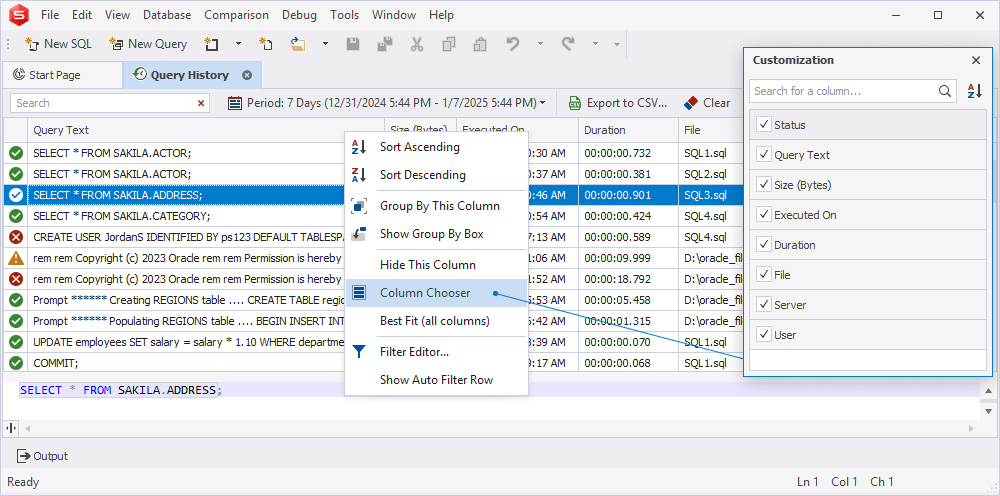The width and height of the screenshot is (1000, 496).
Task: Uncheck the Status column checkbox
Action: [x=763, y=124]
